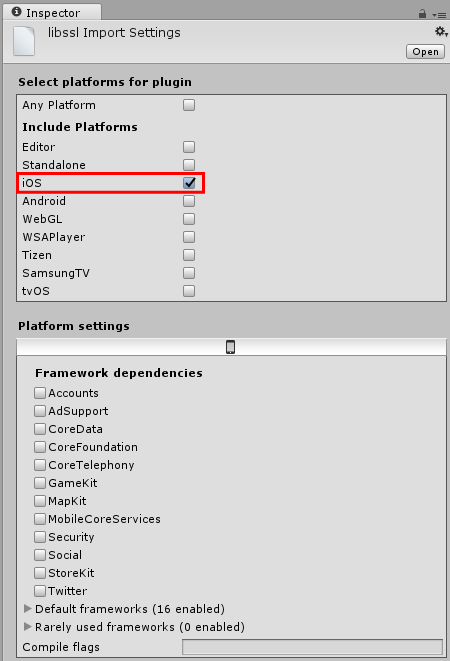Uncheck the iOS platform checkbox
The height and width of the screenshot is (661, 450).
(189, 183)
